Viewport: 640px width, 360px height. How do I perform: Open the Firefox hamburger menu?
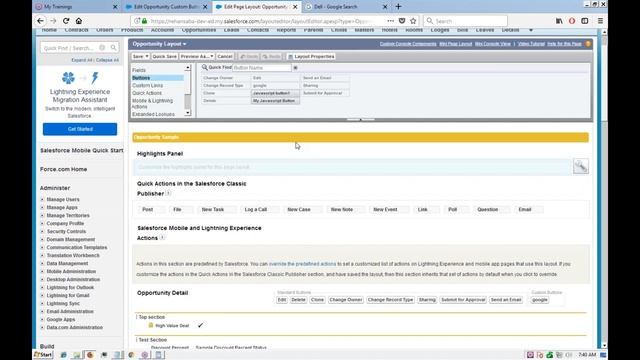(600, 21)
